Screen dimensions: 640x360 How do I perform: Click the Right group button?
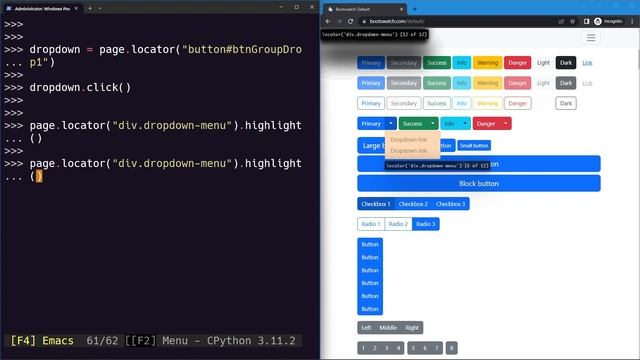pos(412,327)
